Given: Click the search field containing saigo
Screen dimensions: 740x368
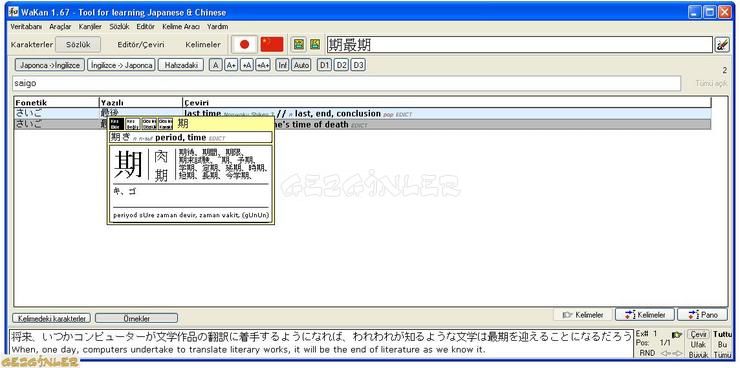Looking at the screenshot, I should tap(346, 84).
